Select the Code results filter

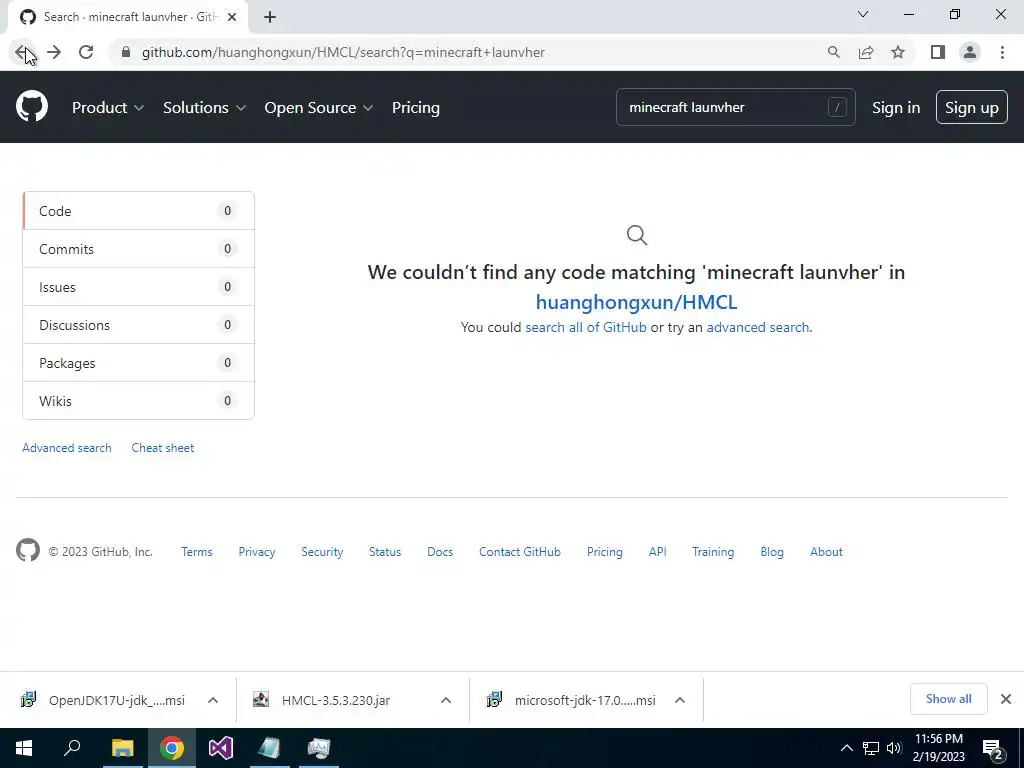138,211
